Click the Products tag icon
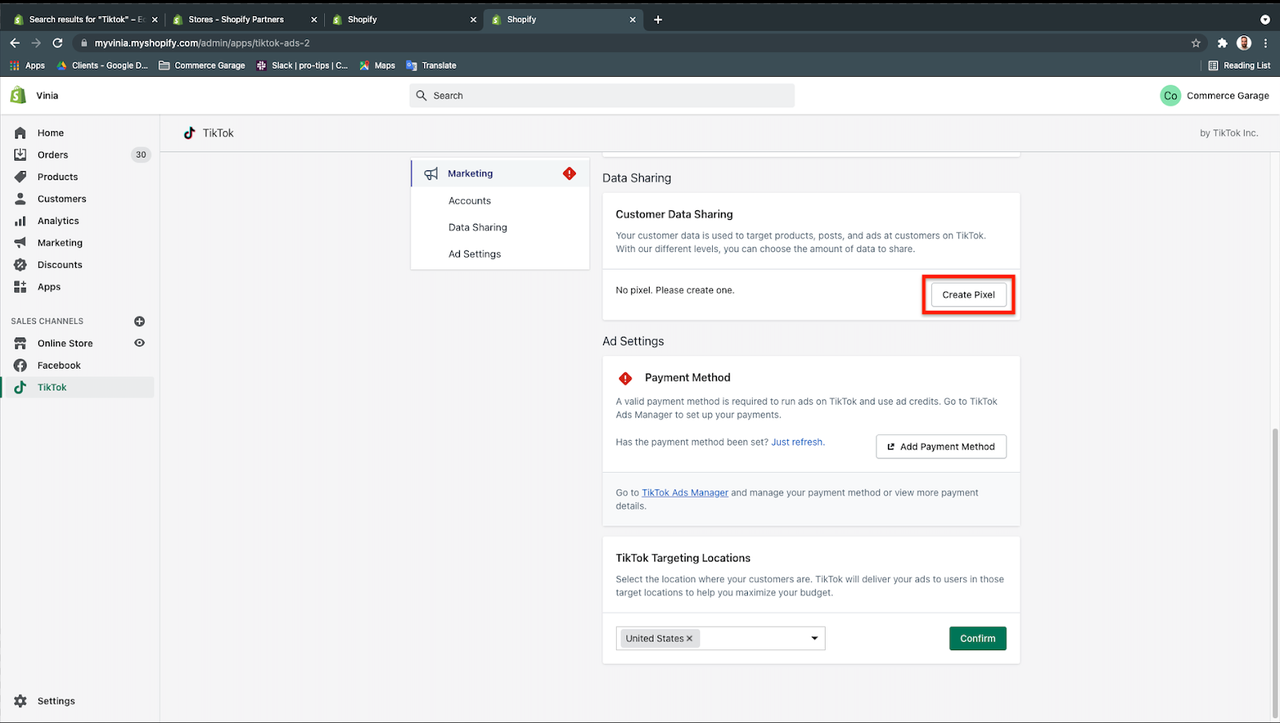 (20, 177)
